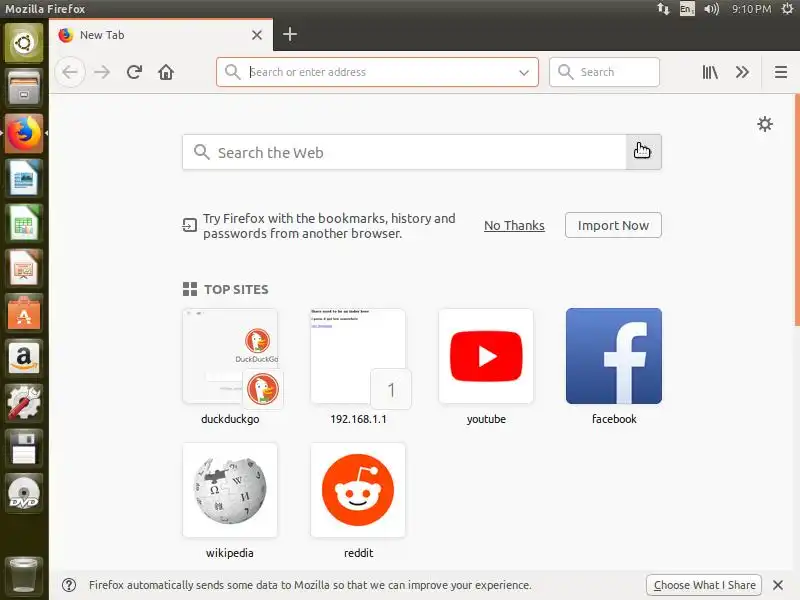Click the Firefox launcher icon

point(24,133)
